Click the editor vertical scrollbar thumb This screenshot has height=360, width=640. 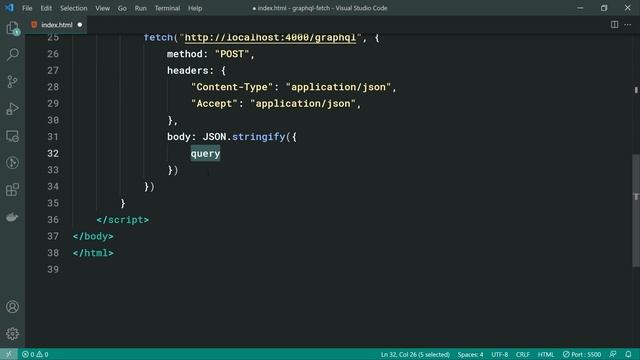[x=636, y=210]
